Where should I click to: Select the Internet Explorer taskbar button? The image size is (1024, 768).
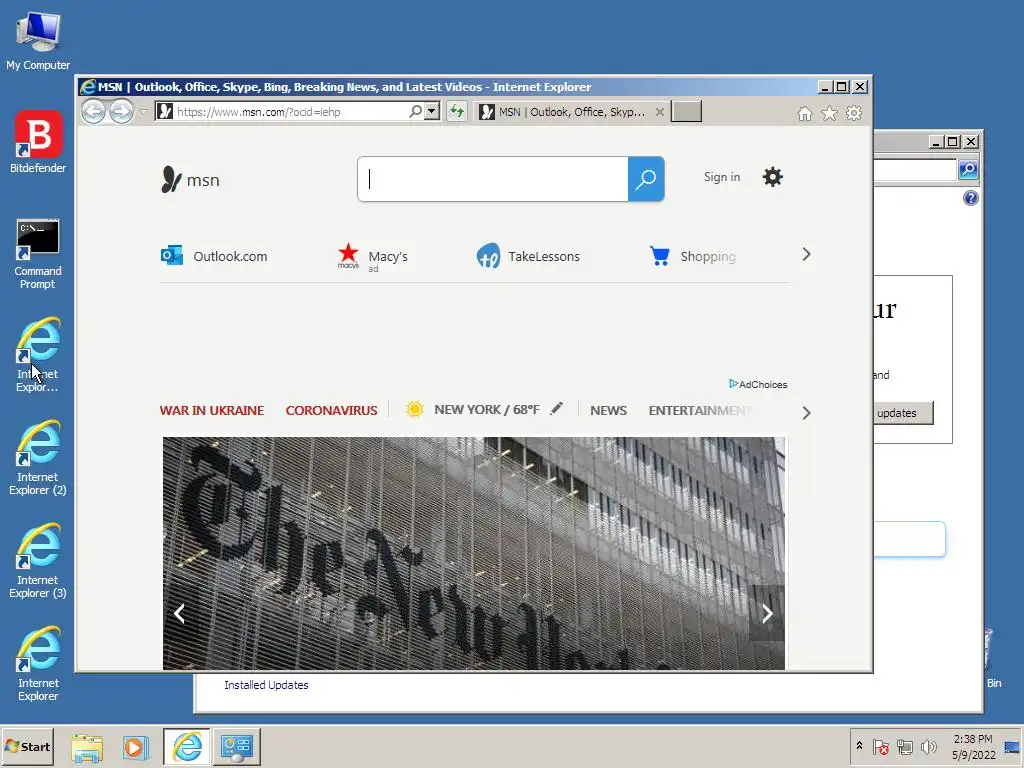187,747
